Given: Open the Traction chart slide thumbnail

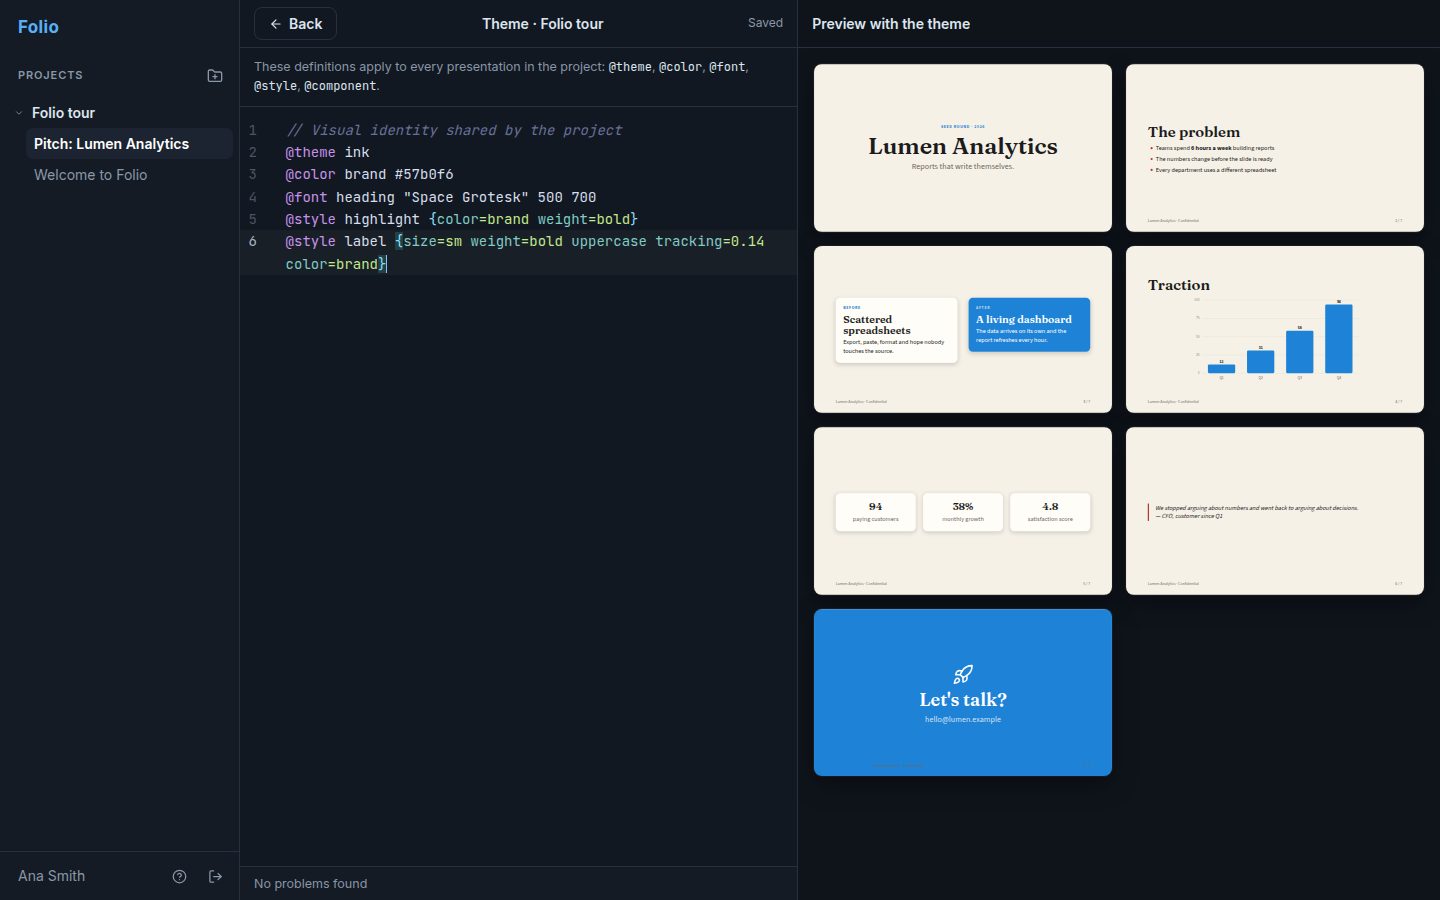Looking at the screenshot, I should coord(1275,330).
